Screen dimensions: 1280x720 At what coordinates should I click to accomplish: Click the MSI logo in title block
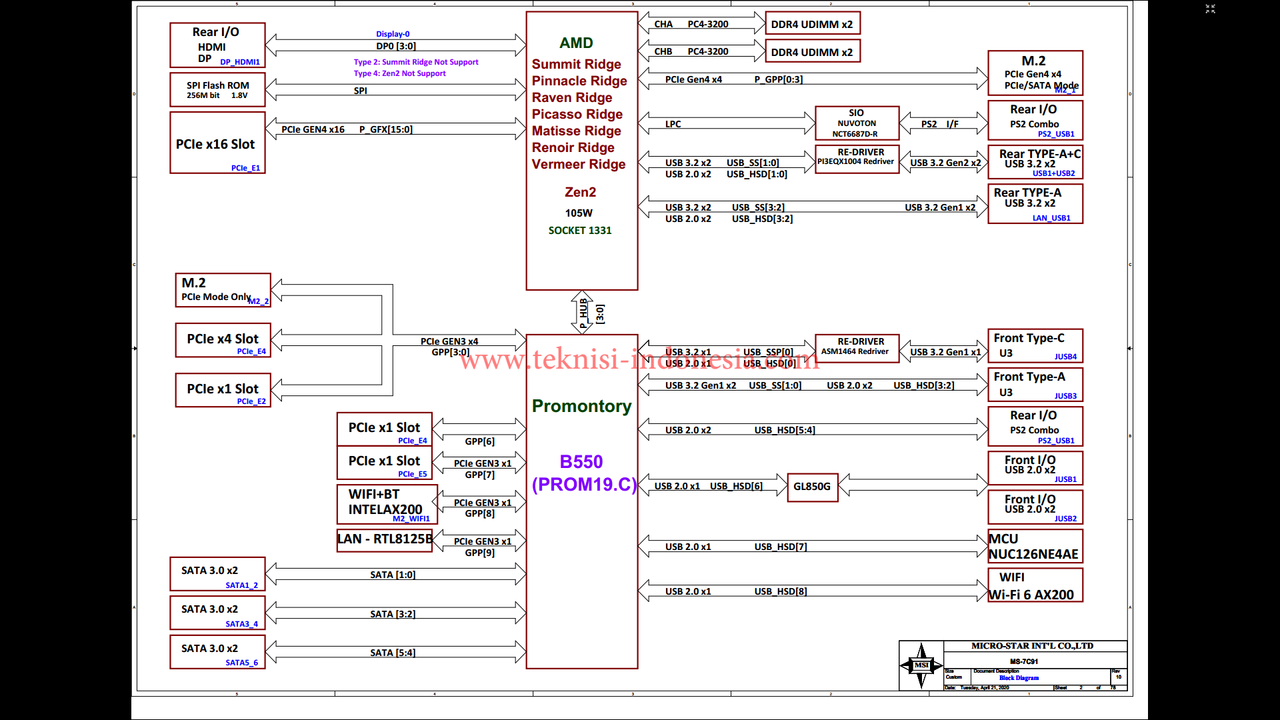pos(920,665)
